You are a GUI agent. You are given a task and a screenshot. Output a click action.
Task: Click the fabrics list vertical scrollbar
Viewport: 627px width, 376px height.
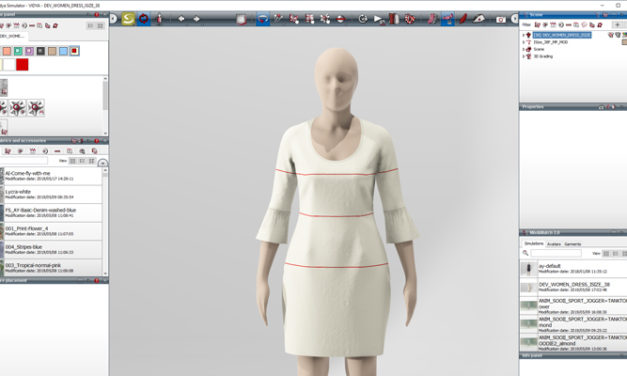pyautogui.click(x=105, y=221)
